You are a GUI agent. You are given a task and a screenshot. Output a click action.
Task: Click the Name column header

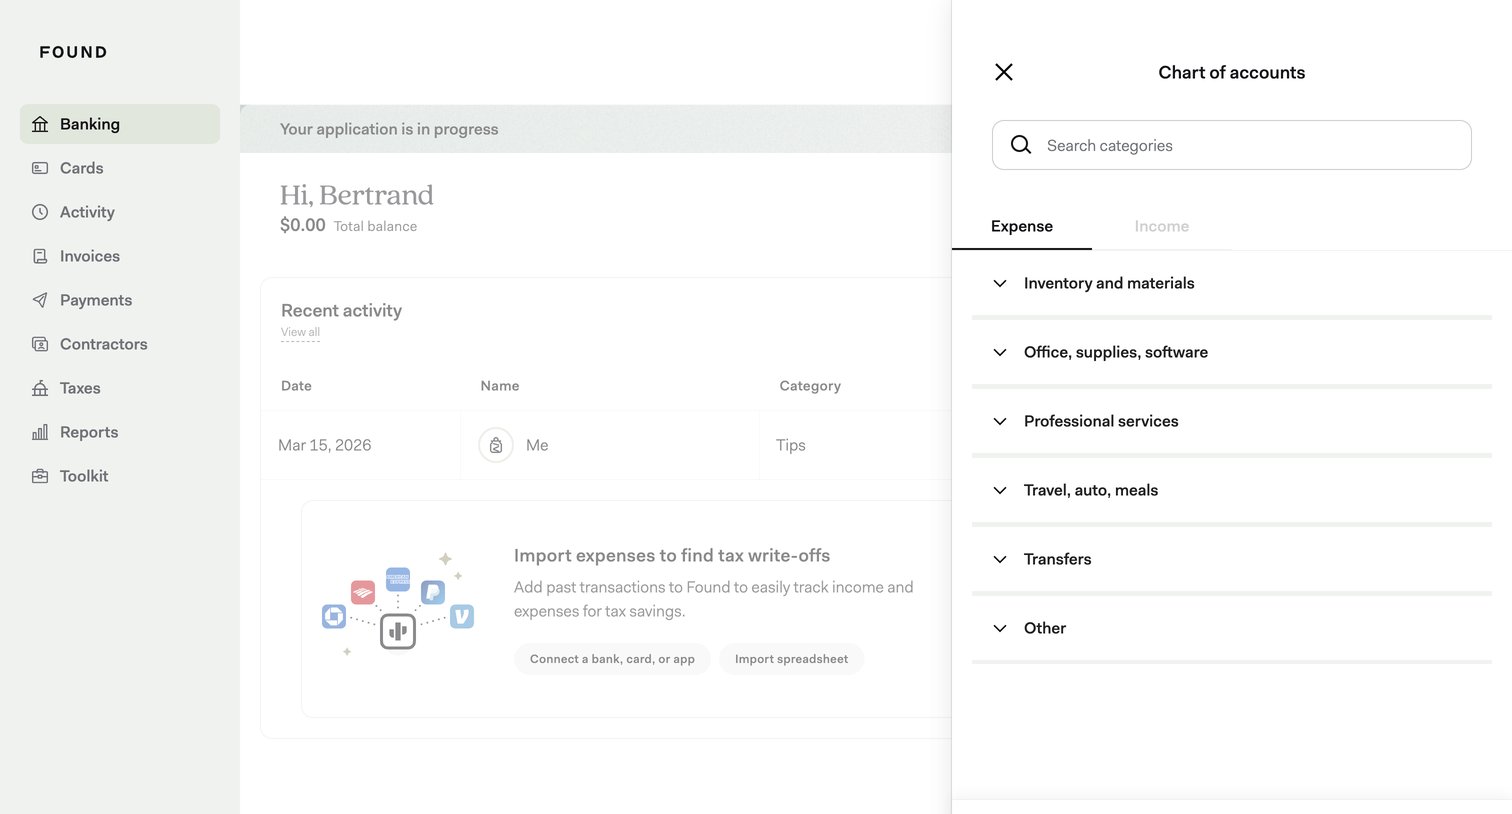500,386
